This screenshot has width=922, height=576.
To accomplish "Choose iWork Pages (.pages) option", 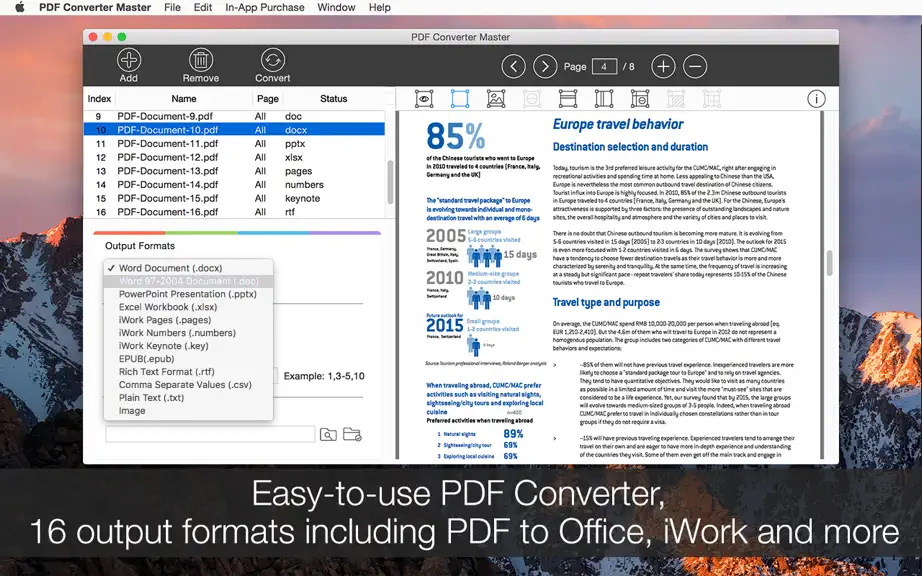I will pyautogui.click(x=188, y=320).
